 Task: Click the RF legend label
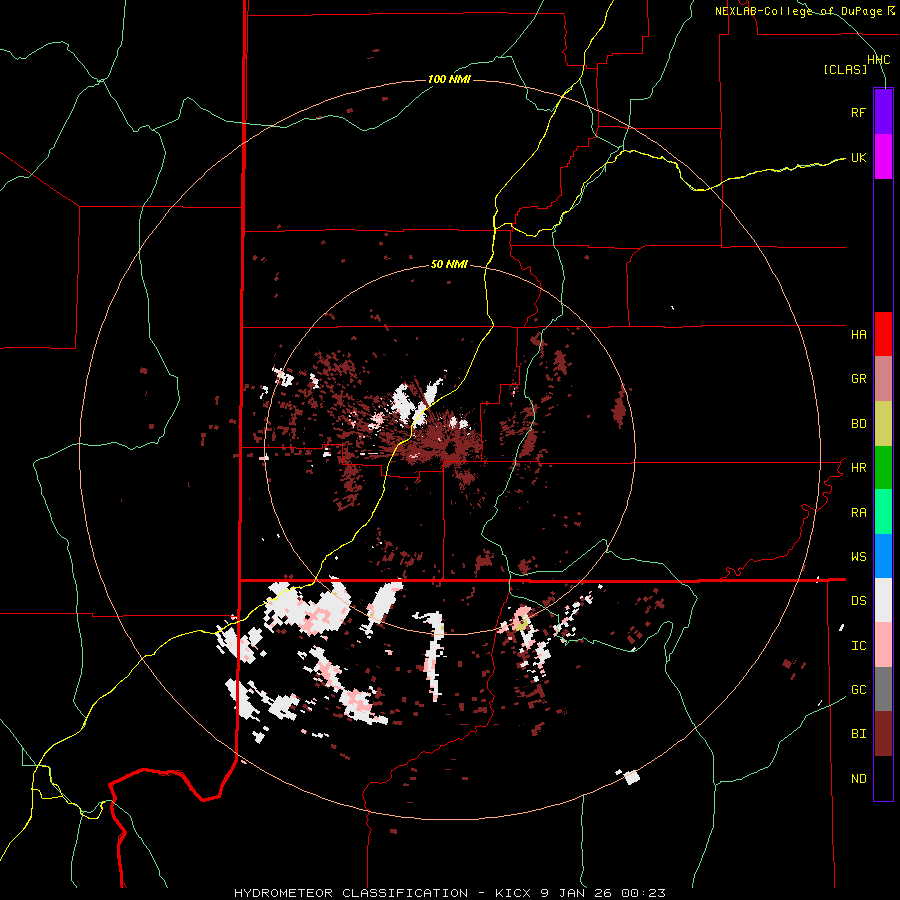click(858, 112)
